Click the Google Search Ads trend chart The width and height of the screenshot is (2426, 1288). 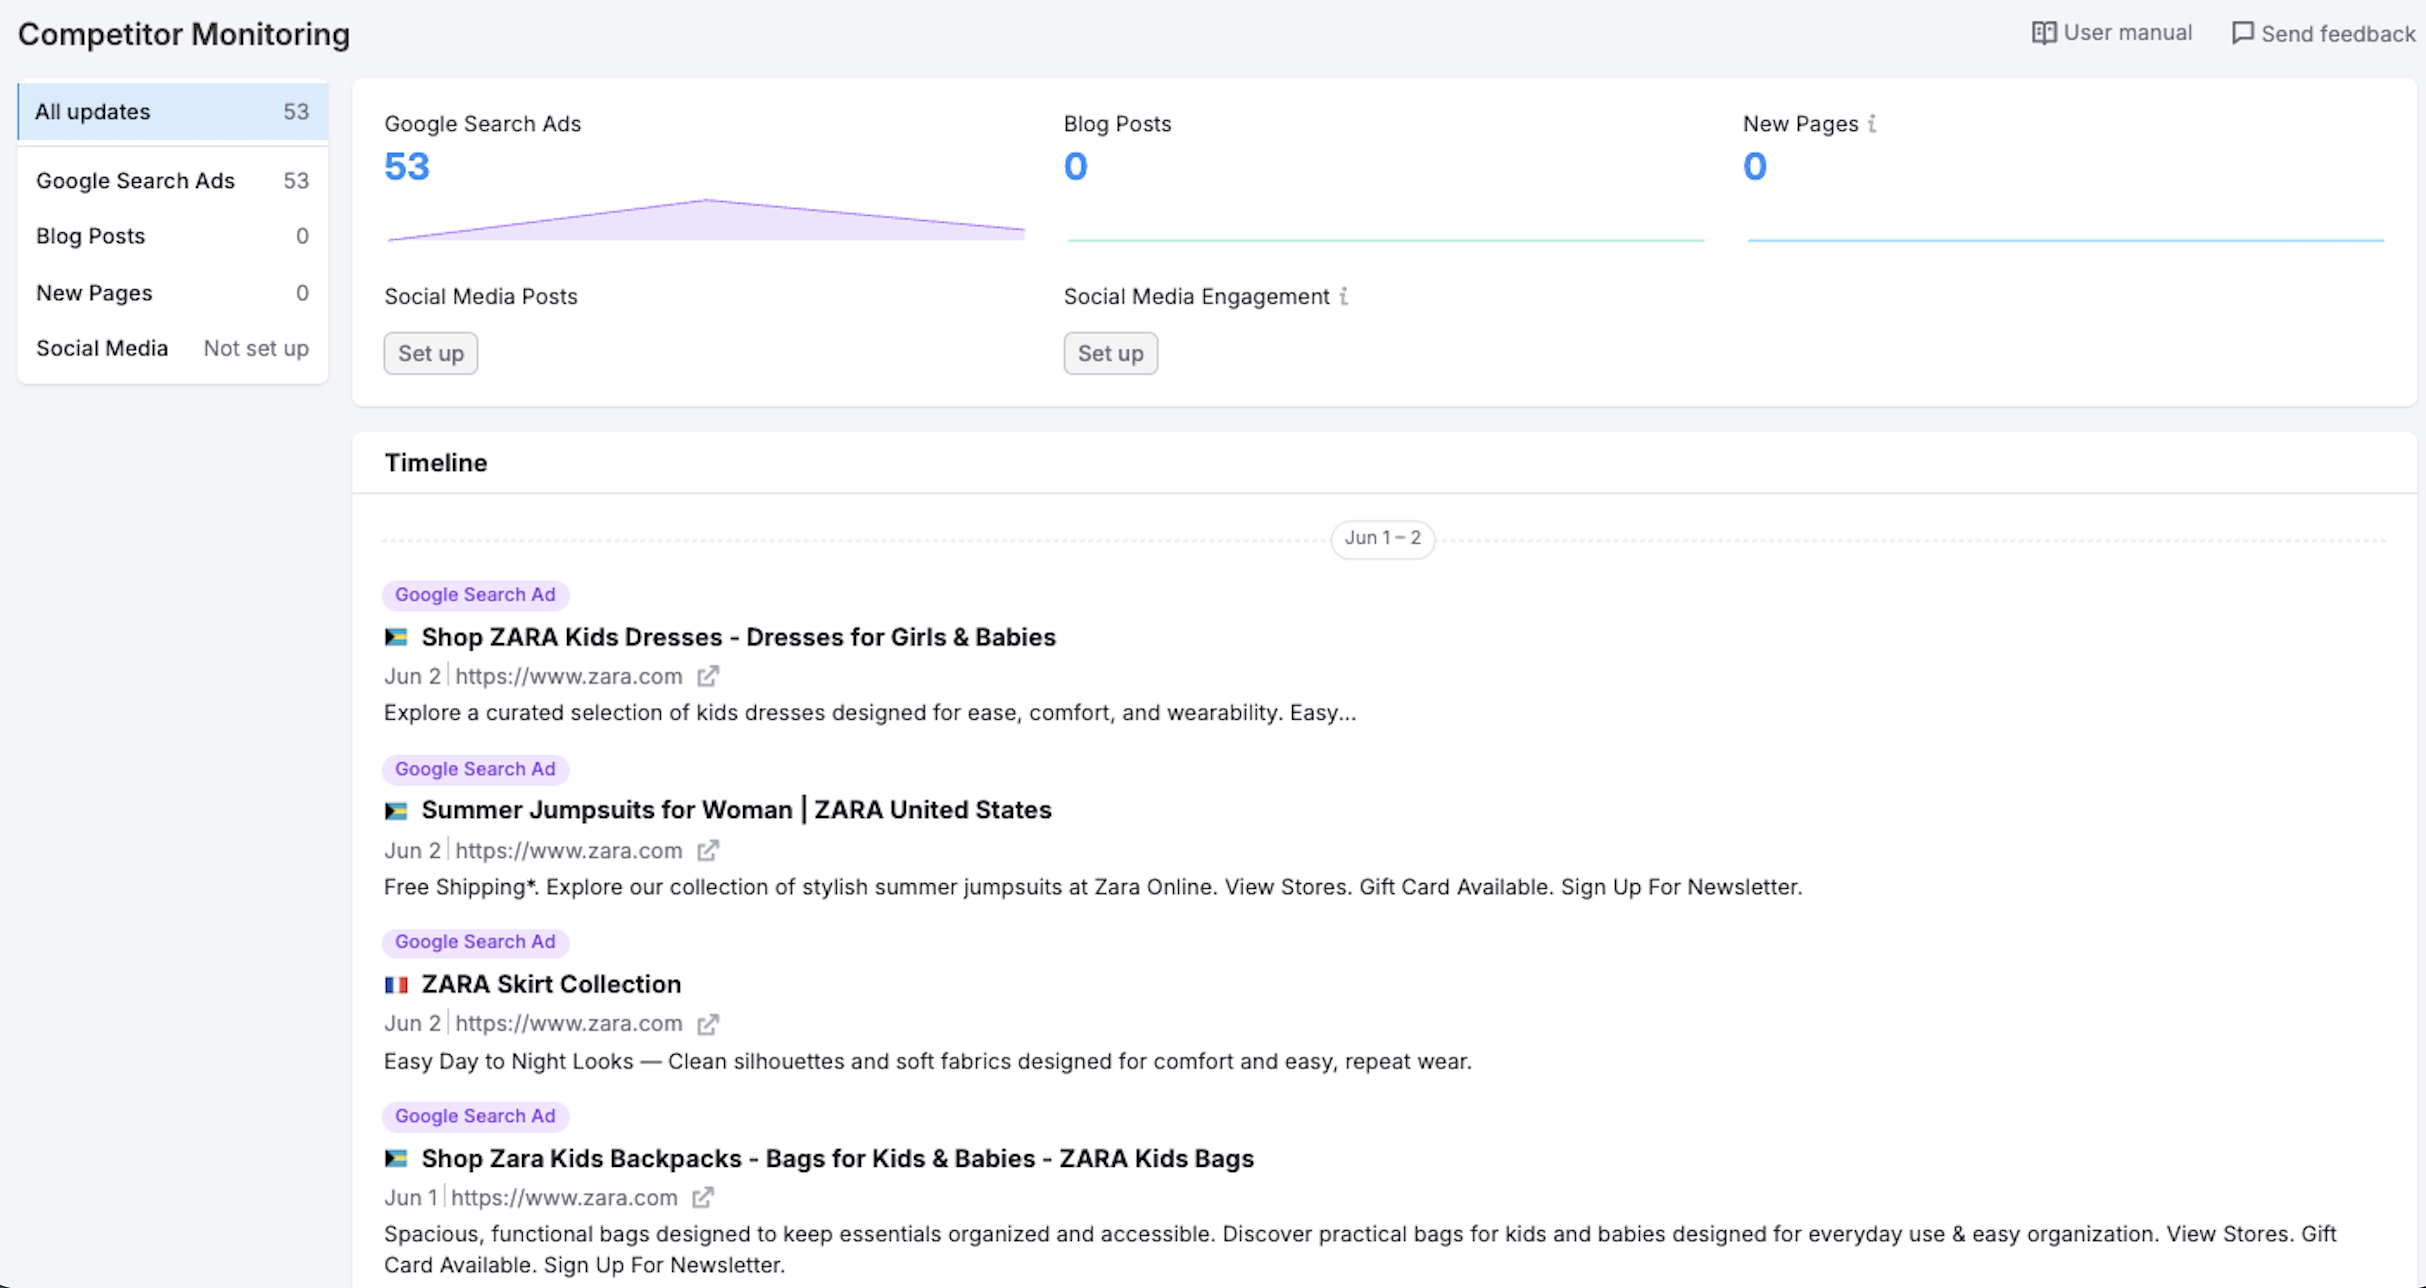coord(706,220)
